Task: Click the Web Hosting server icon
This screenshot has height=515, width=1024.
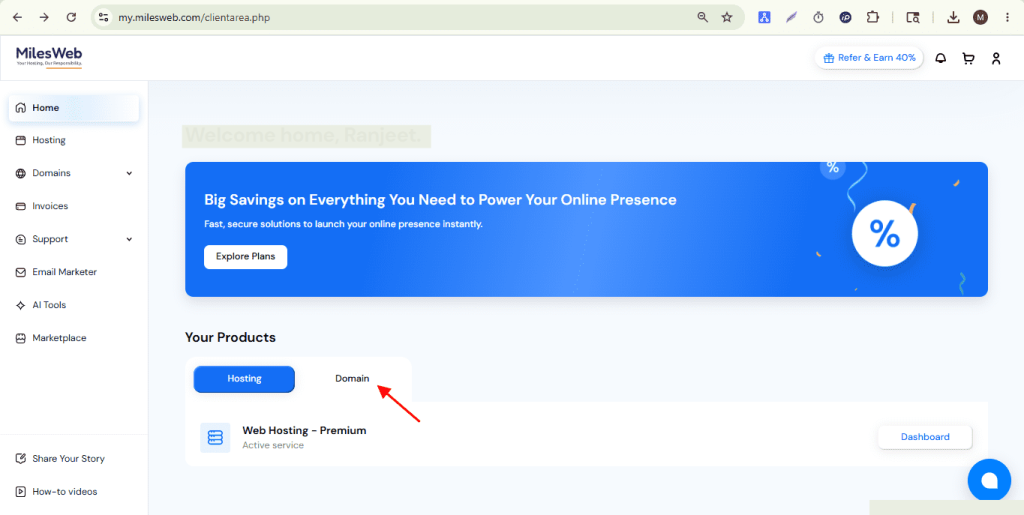Action: pyautogui.click(x=215, y=437)
